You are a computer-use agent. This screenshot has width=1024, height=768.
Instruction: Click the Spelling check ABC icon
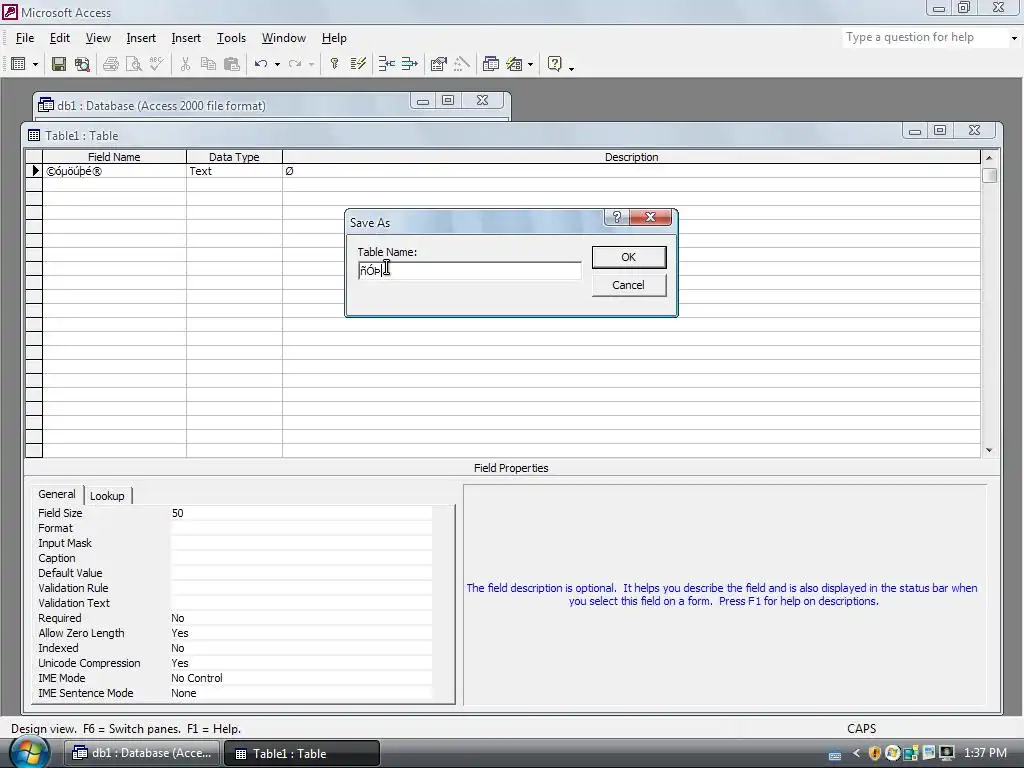[x=157, y=64]
